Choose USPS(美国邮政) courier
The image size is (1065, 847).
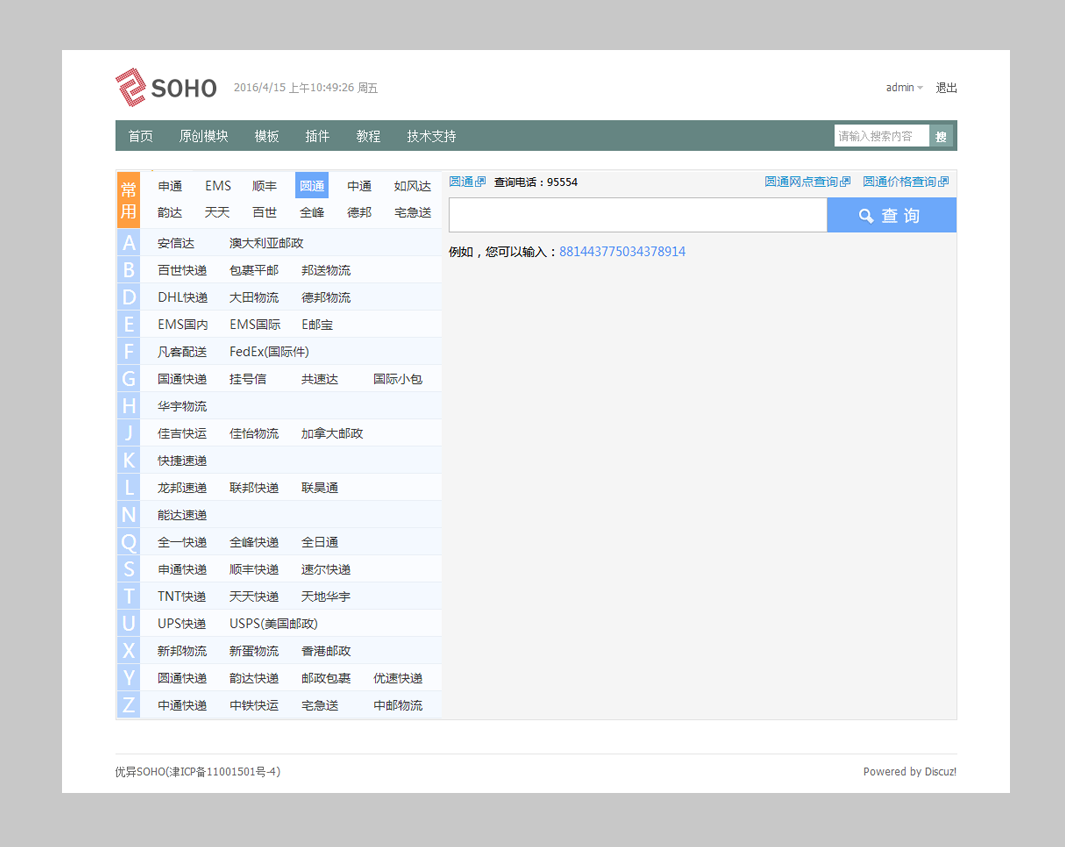(274, 624)
